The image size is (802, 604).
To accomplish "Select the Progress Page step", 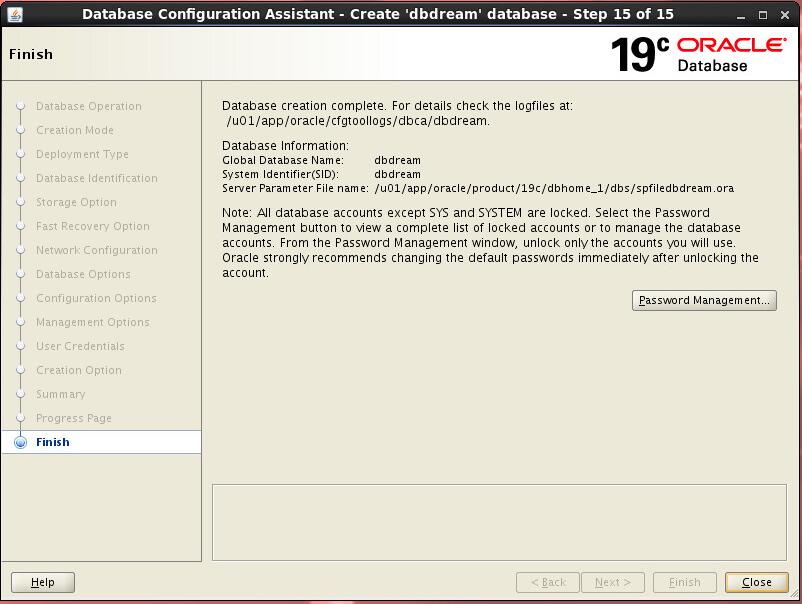I will (x=73, y=418).
